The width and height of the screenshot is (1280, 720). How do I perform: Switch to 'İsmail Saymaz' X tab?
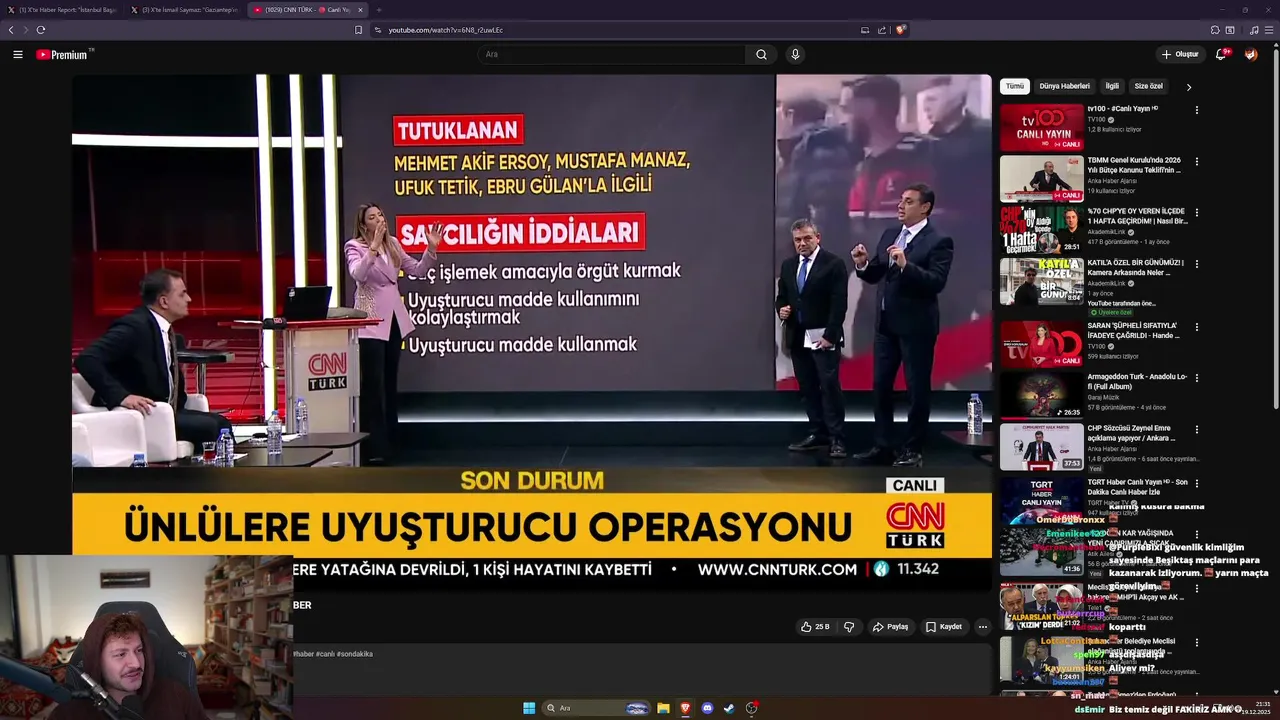[x=185, y=10]
